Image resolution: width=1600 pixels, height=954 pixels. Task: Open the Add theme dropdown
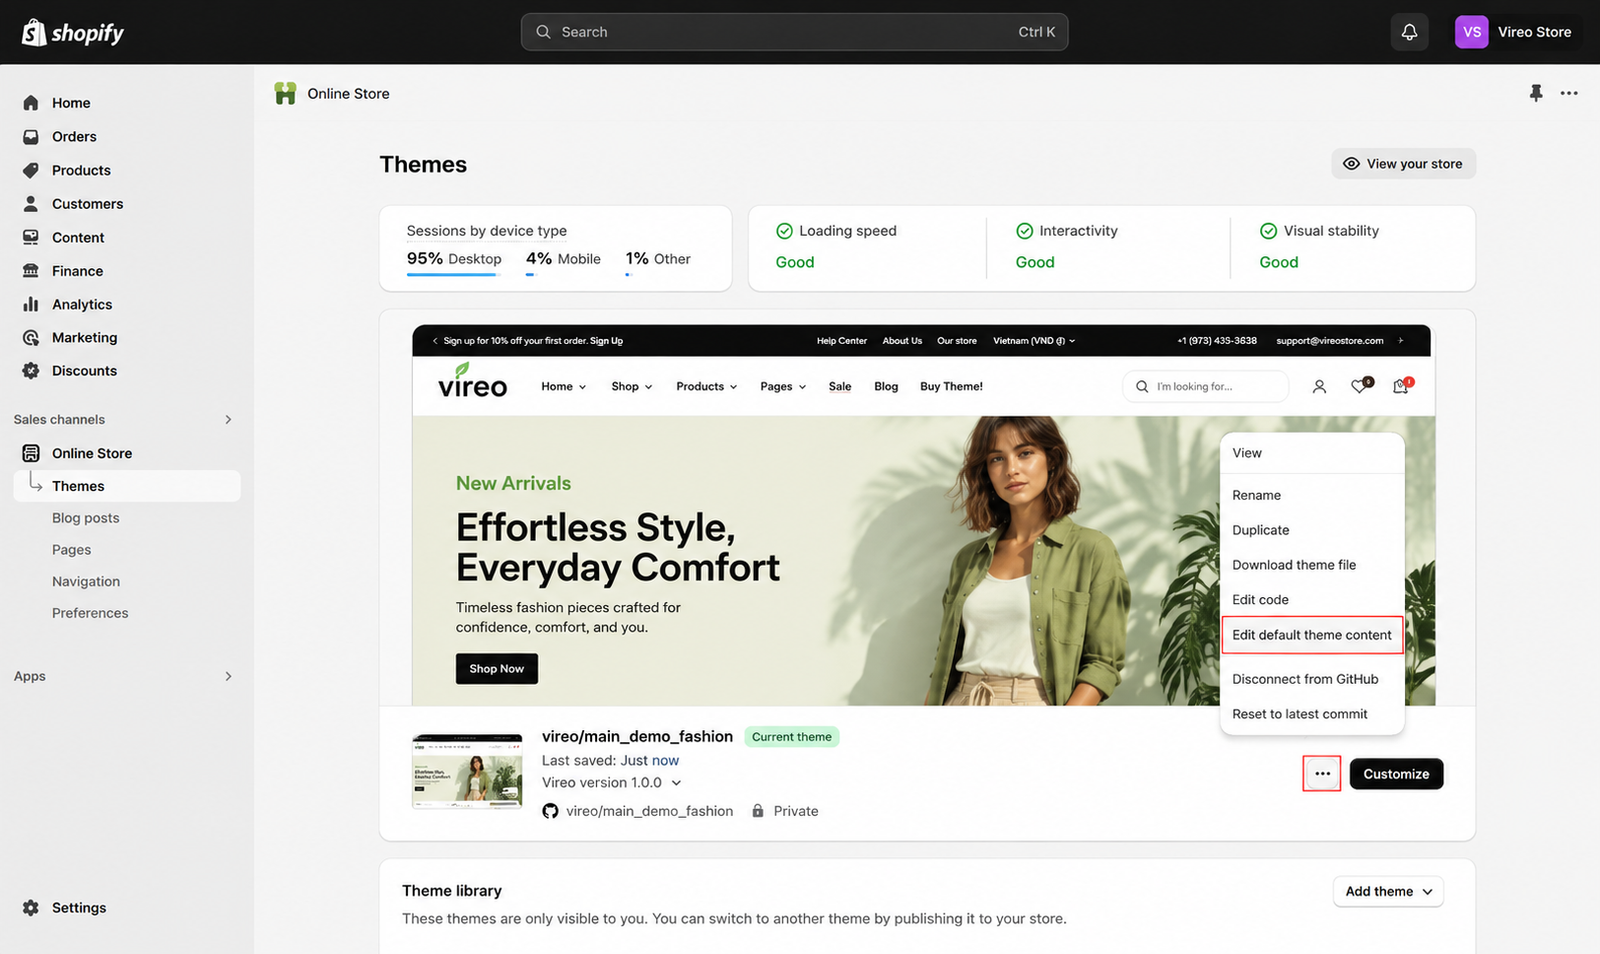click(1388, 891)
